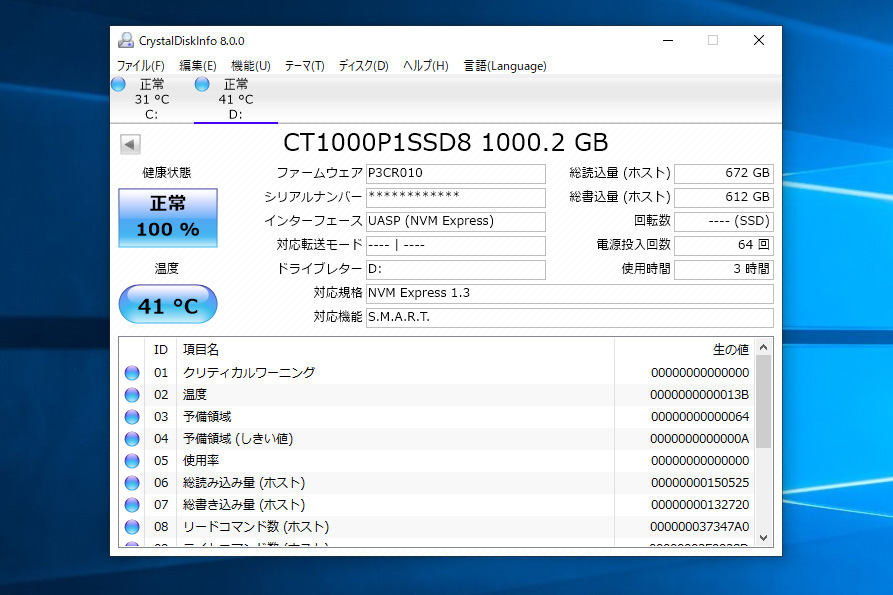The width and height of the screenshot is (893, 595).
Task: Click total host reads value 672 GB
Action: tap(724, 173)
